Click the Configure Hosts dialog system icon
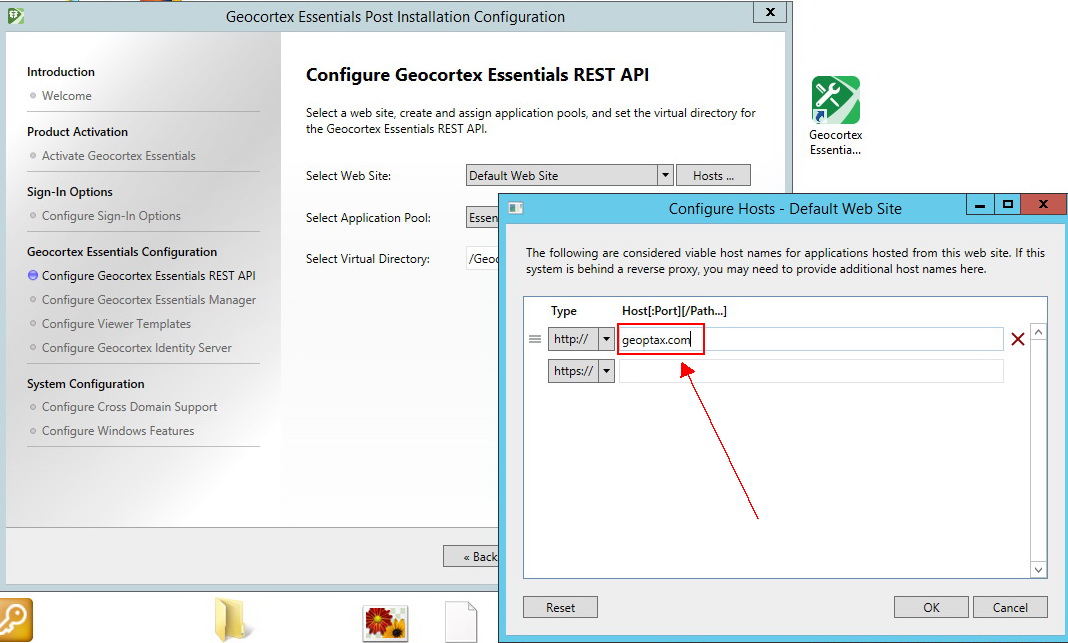 click(x=516, y=208)
